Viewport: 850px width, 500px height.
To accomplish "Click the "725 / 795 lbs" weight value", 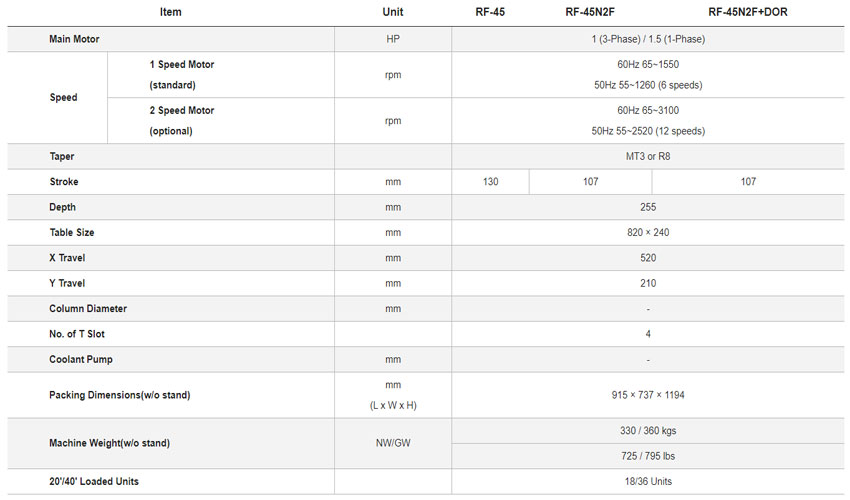I will tap(648, 456).
